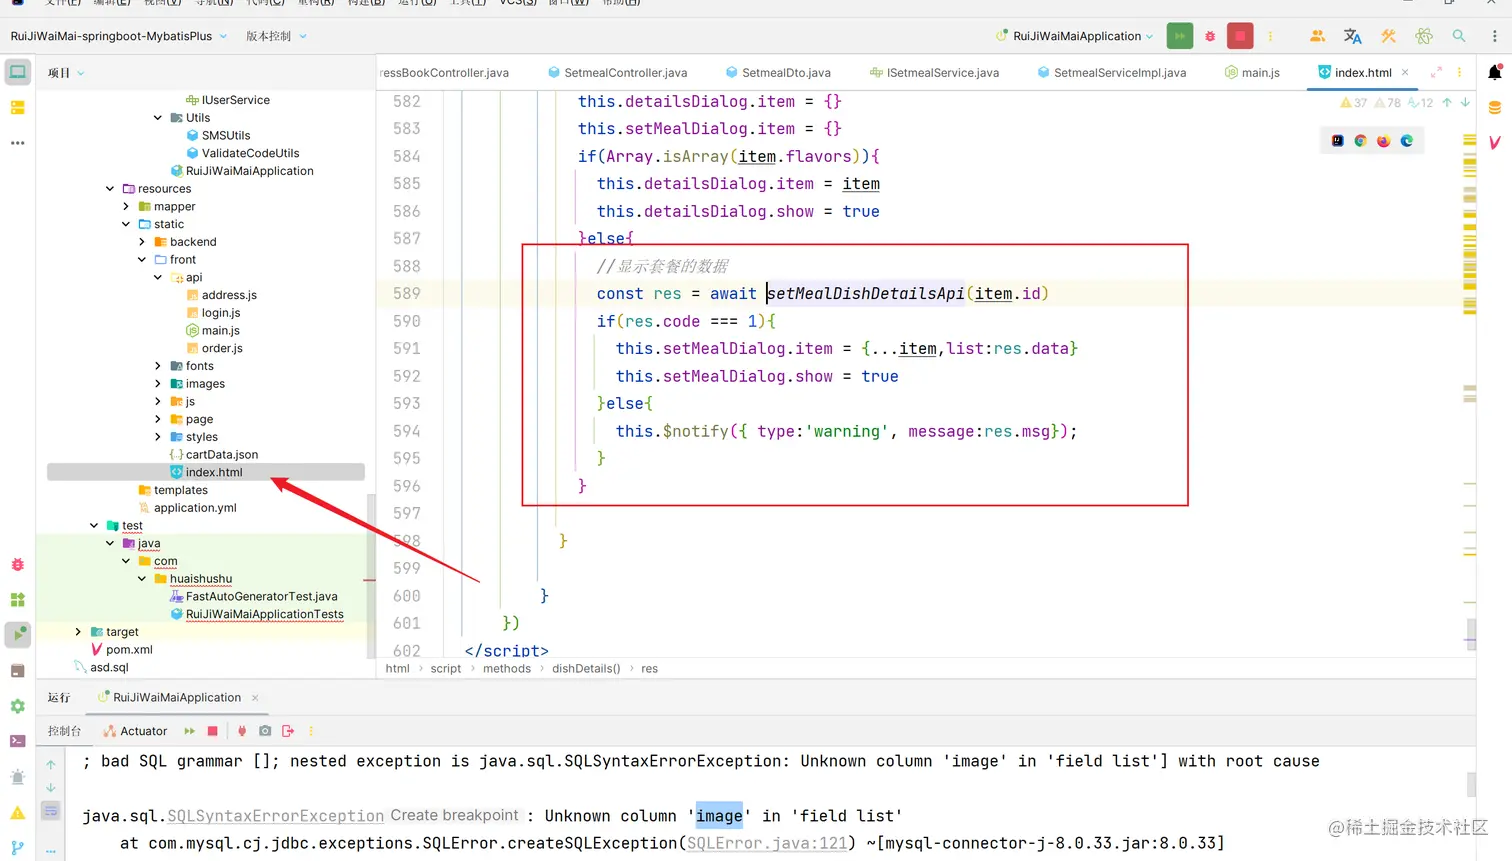The width and height of the screenshot is (1512, 861).
Task: Switch to 控制台 console tab
Action: click(x=64, y=731)
